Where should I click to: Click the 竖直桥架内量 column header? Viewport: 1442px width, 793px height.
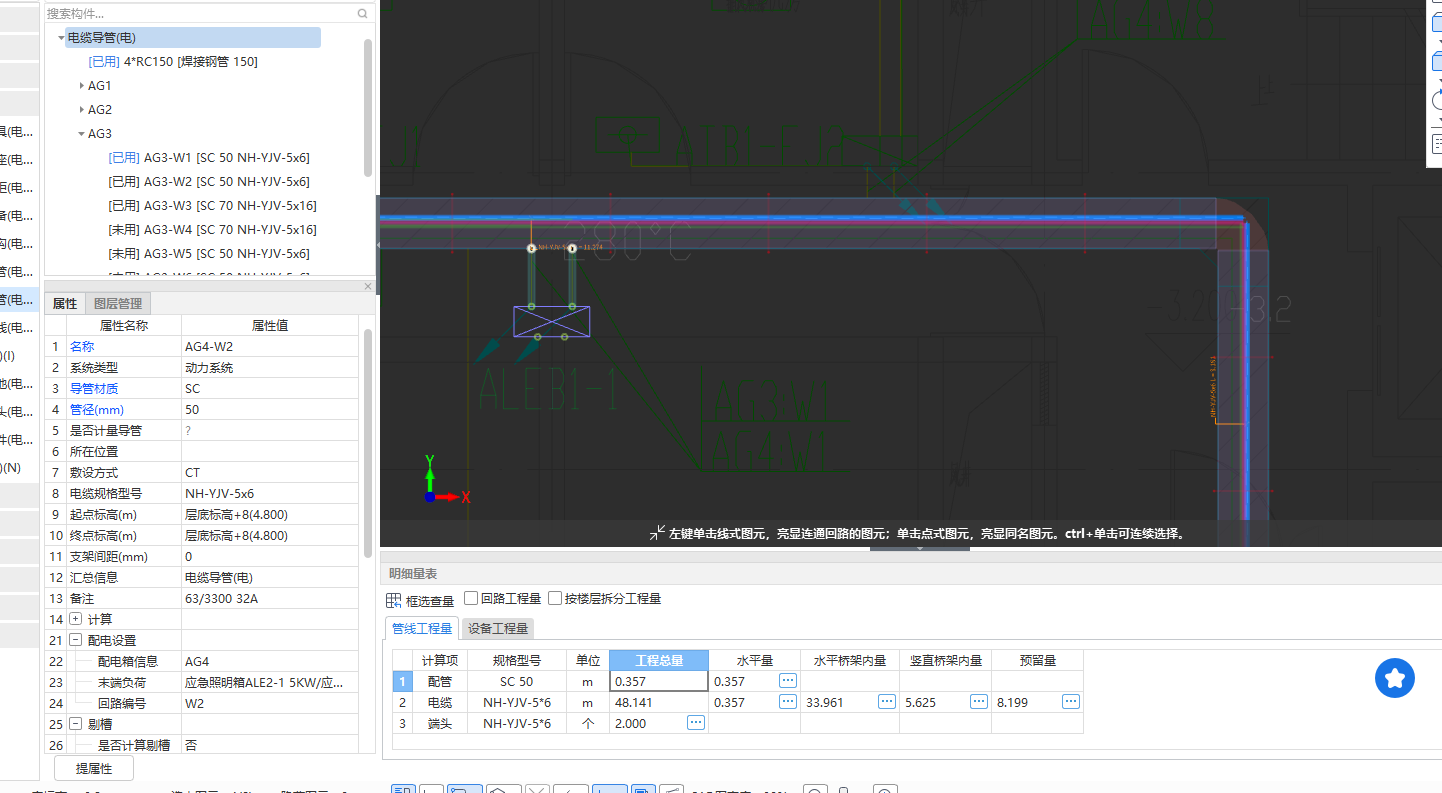[x=946, y=660]
